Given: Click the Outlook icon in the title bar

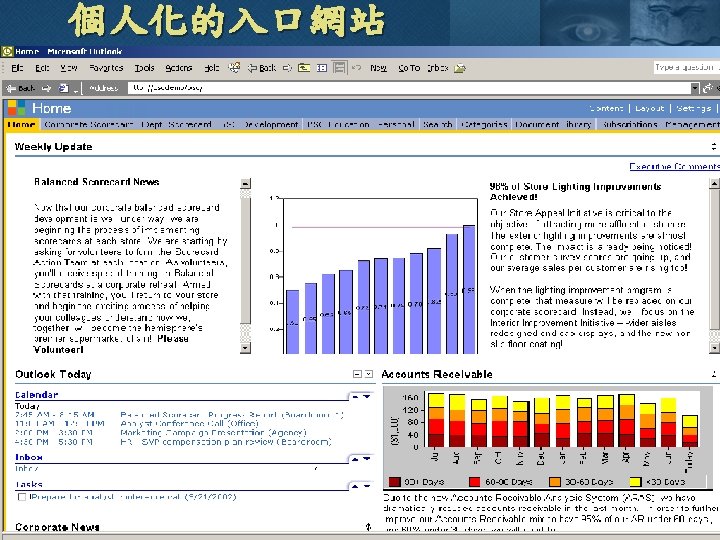Looking at the screenshot, I should 7,51.
